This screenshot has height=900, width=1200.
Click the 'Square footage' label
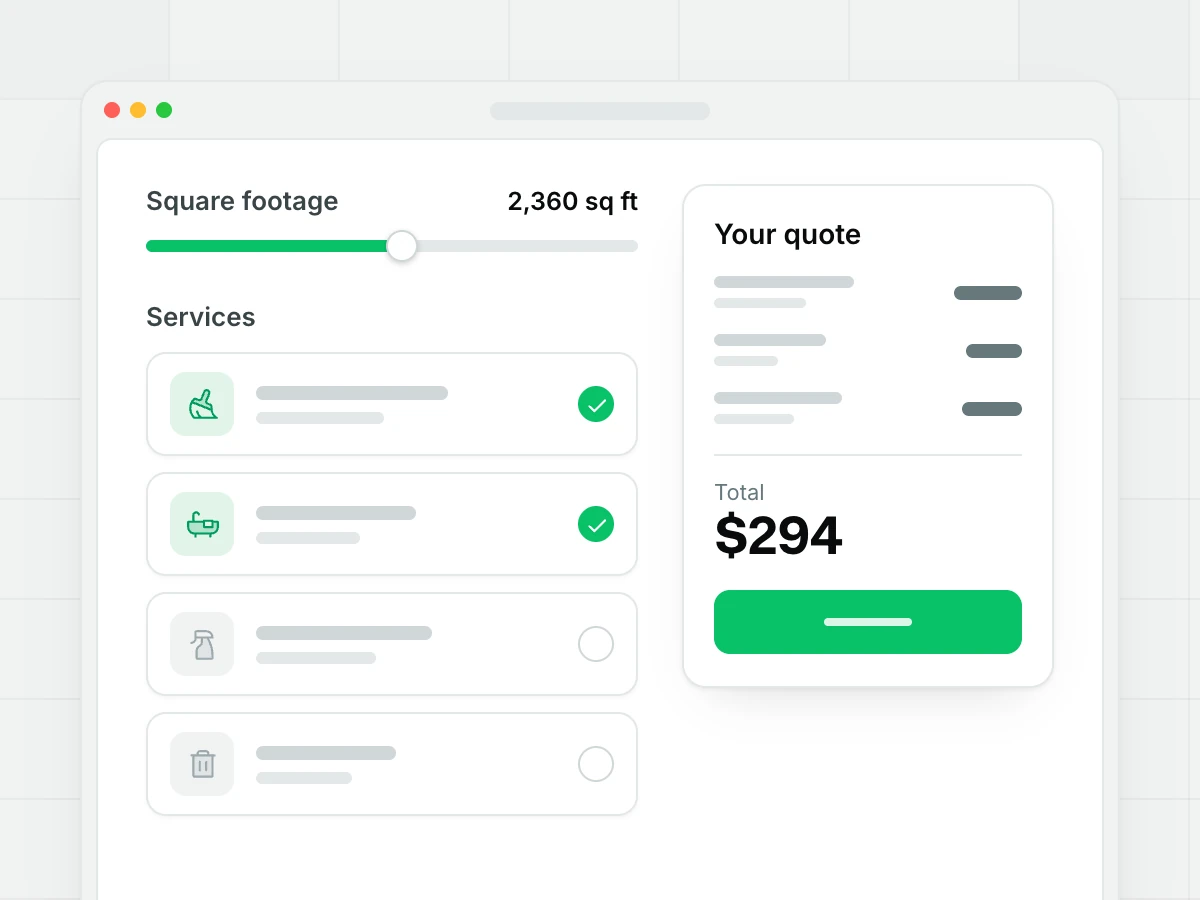coord(242,202)
